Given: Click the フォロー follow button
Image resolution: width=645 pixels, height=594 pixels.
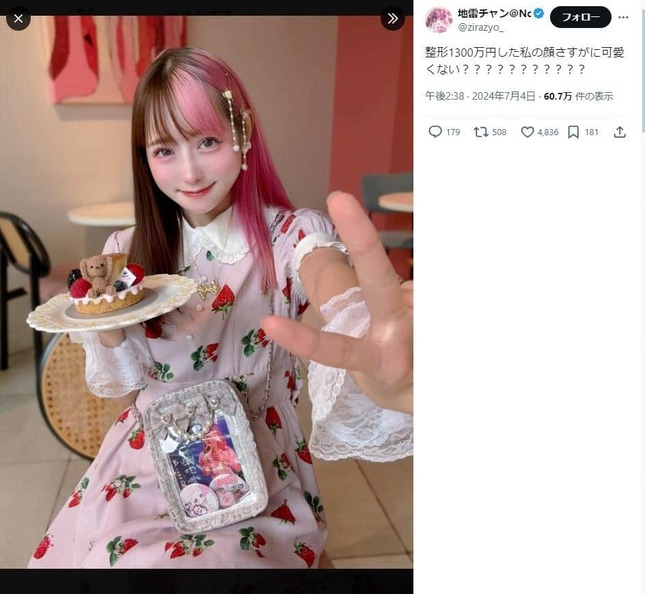Looking at the screenshot, I should click(580, 17).
